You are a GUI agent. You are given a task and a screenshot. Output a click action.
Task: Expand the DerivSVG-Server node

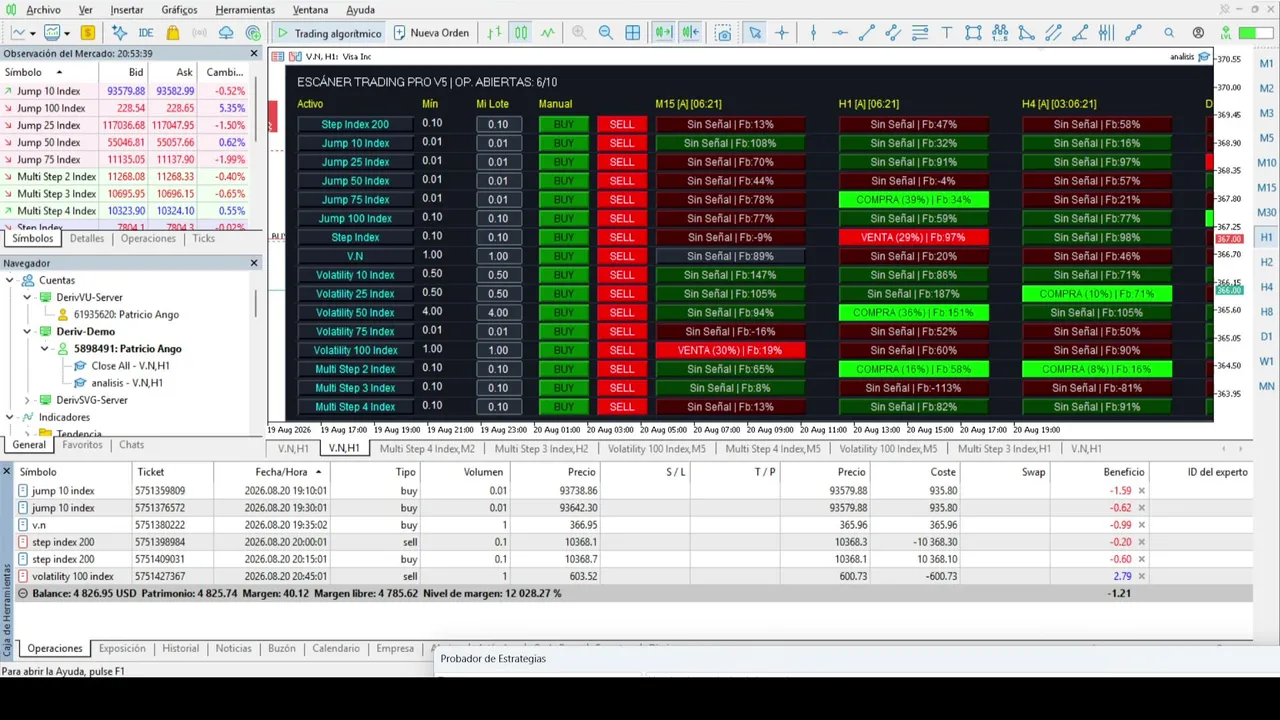click(x=27, y=400)
